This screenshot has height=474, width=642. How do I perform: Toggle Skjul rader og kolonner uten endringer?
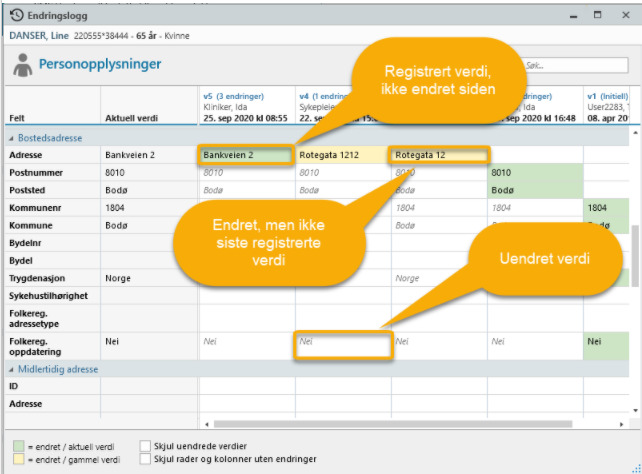[x=146, y=459]
